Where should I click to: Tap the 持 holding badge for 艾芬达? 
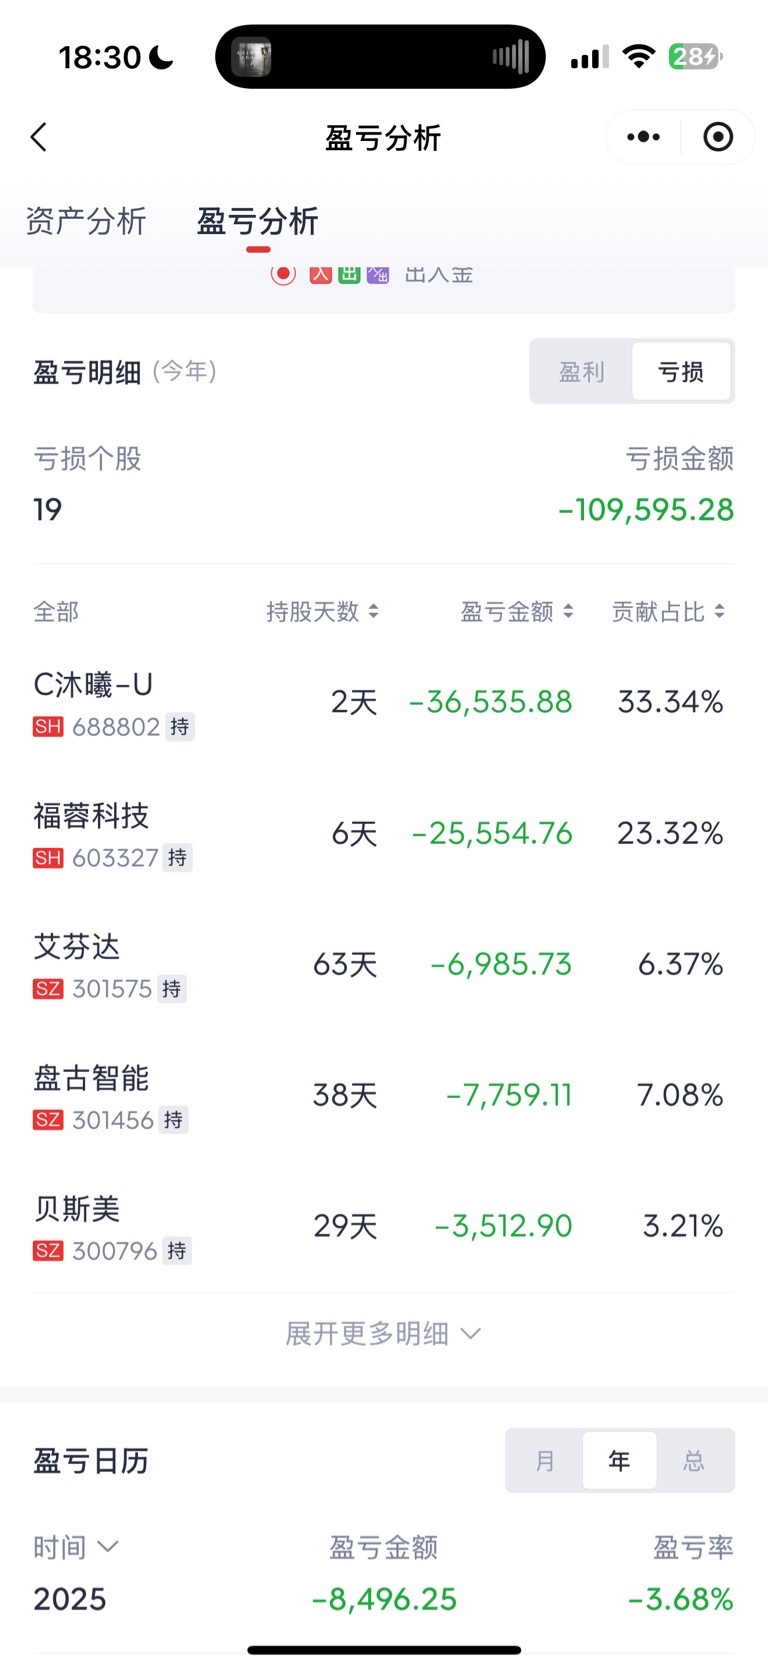tap(172, 989)
